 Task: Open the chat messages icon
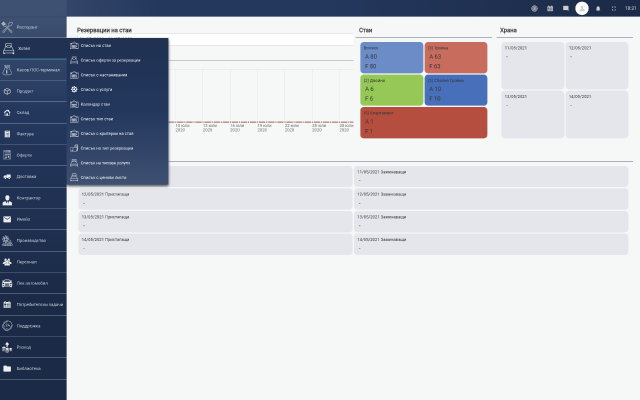[x=566, y=7]
